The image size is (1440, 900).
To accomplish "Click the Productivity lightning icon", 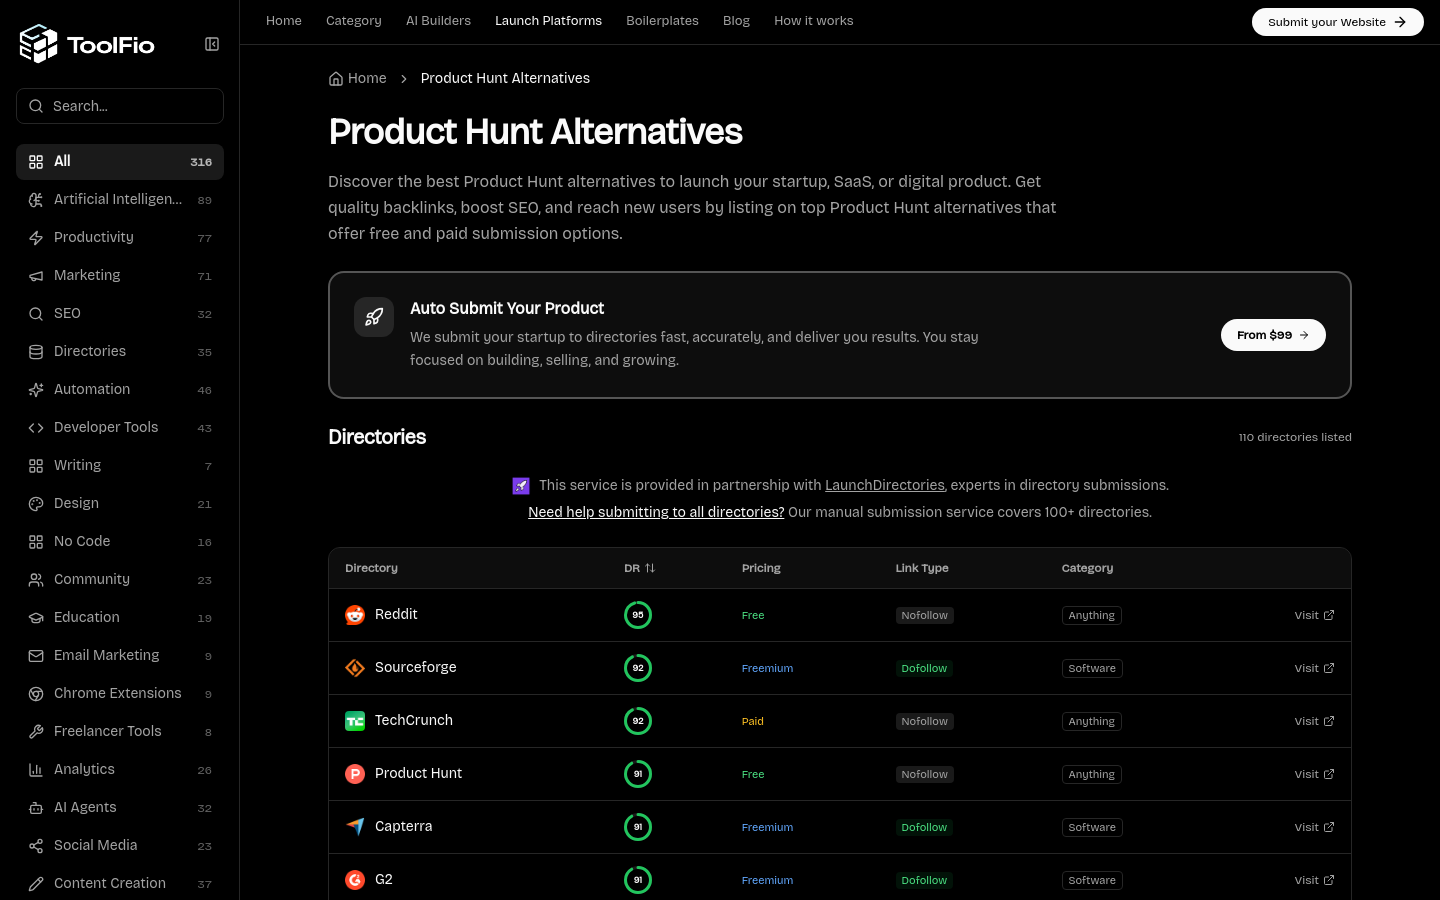I will click(x=36, y=238).
